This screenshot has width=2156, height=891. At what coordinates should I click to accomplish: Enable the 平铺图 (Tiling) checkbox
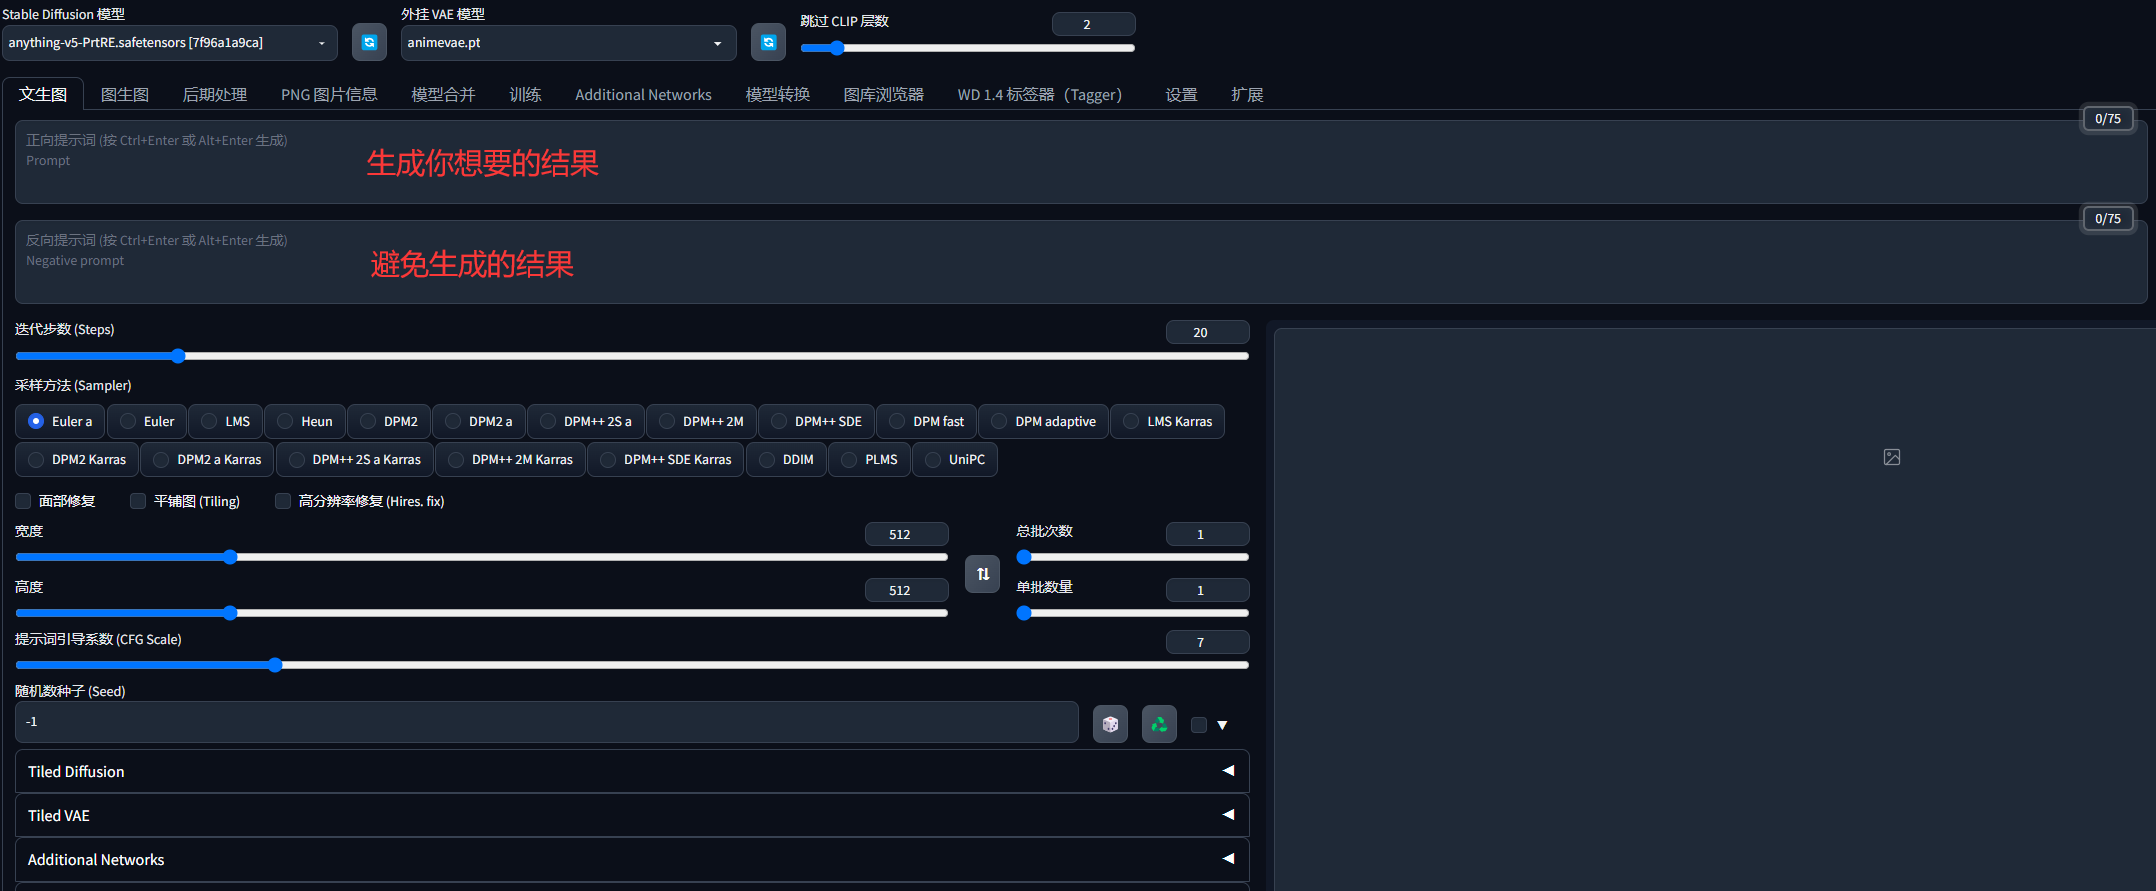click(138, 501)
